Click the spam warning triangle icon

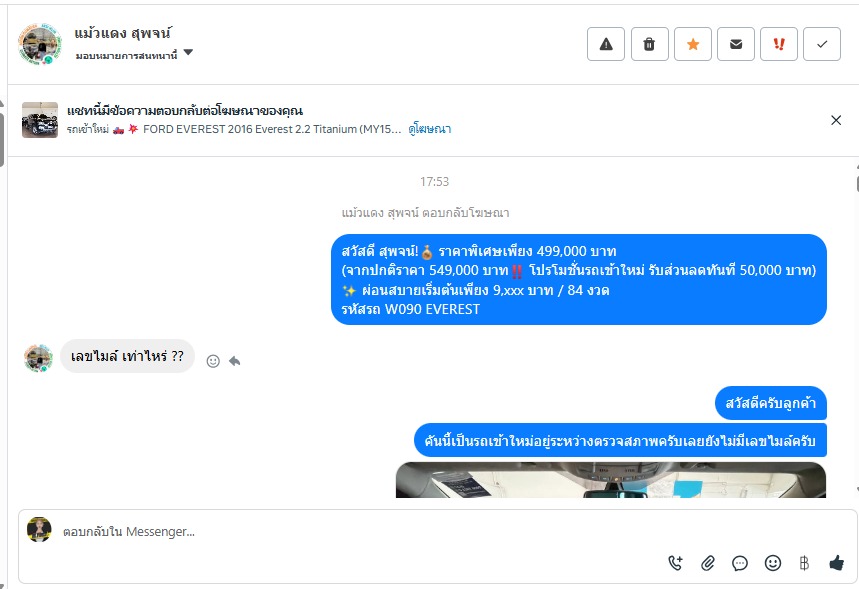pyautogui.click(x=606, y=44)
